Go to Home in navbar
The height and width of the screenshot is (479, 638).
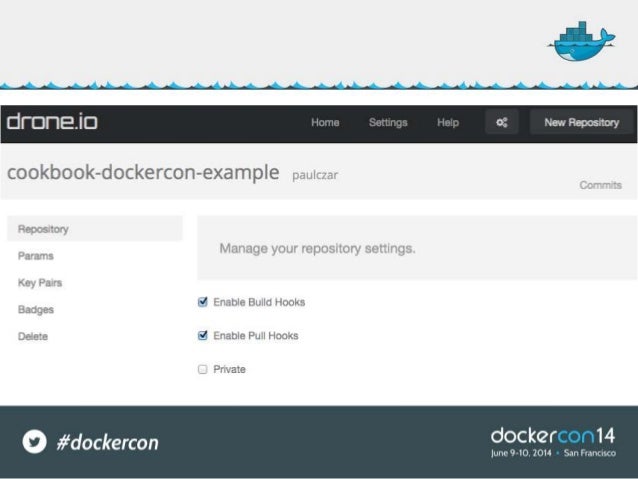click(325, 122)
